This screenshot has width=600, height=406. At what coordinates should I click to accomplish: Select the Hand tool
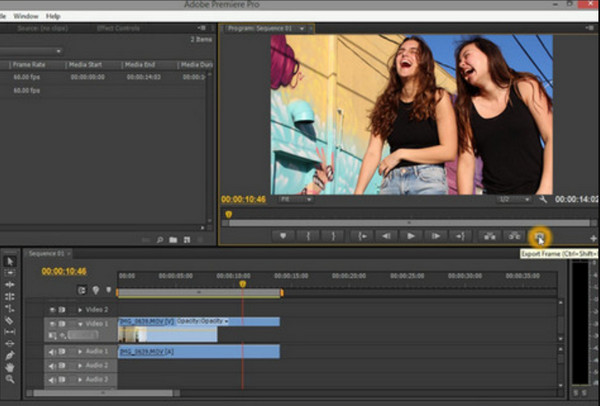[x=10, y=367]
